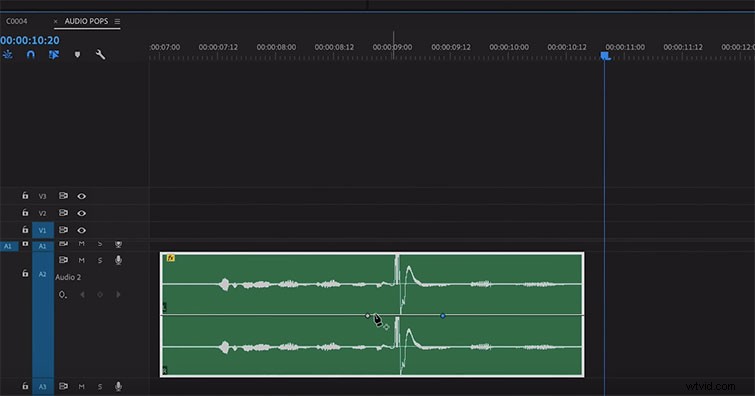Open timeline display settings wrench
The width and height of the screenshot is (755, 396).
click(100, 54)
